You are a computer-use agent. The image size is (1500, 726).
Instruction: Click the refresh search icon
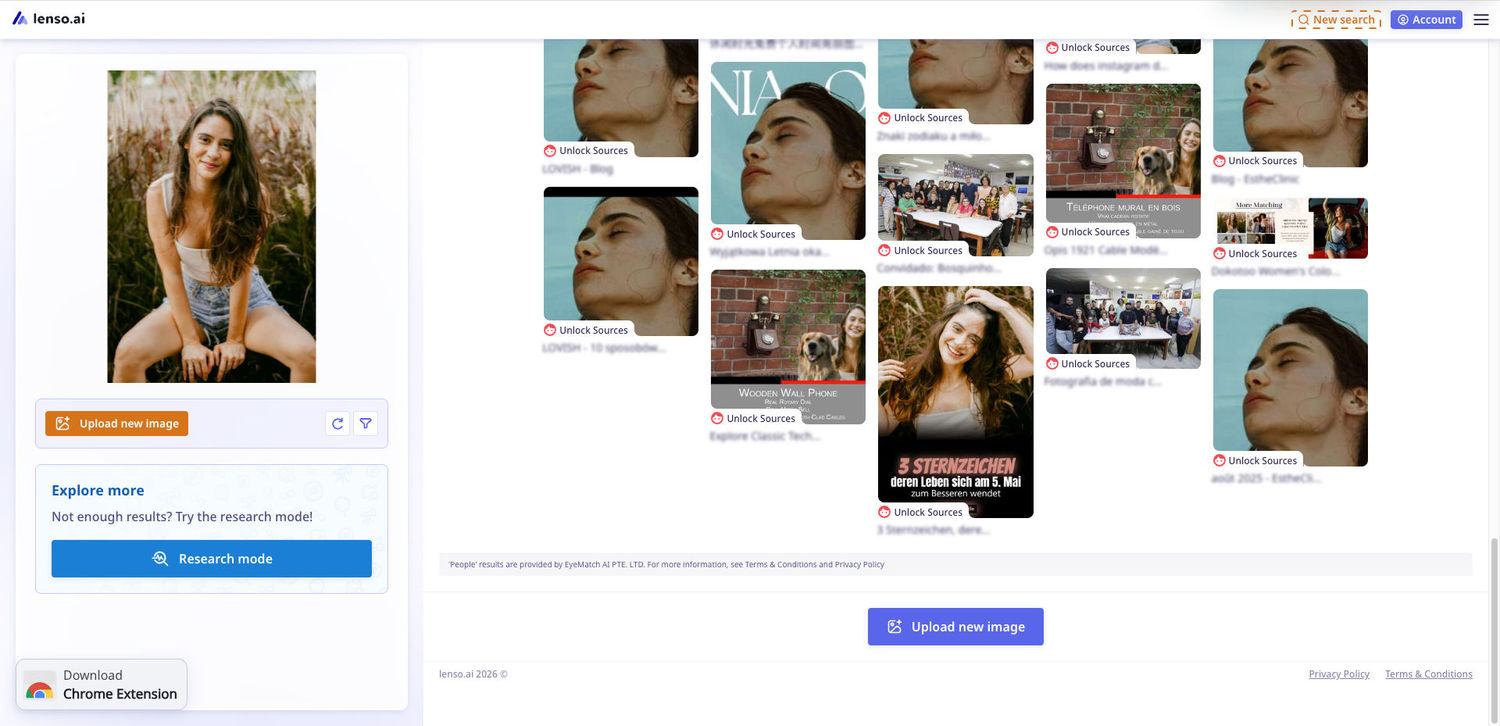coord(338,424)
